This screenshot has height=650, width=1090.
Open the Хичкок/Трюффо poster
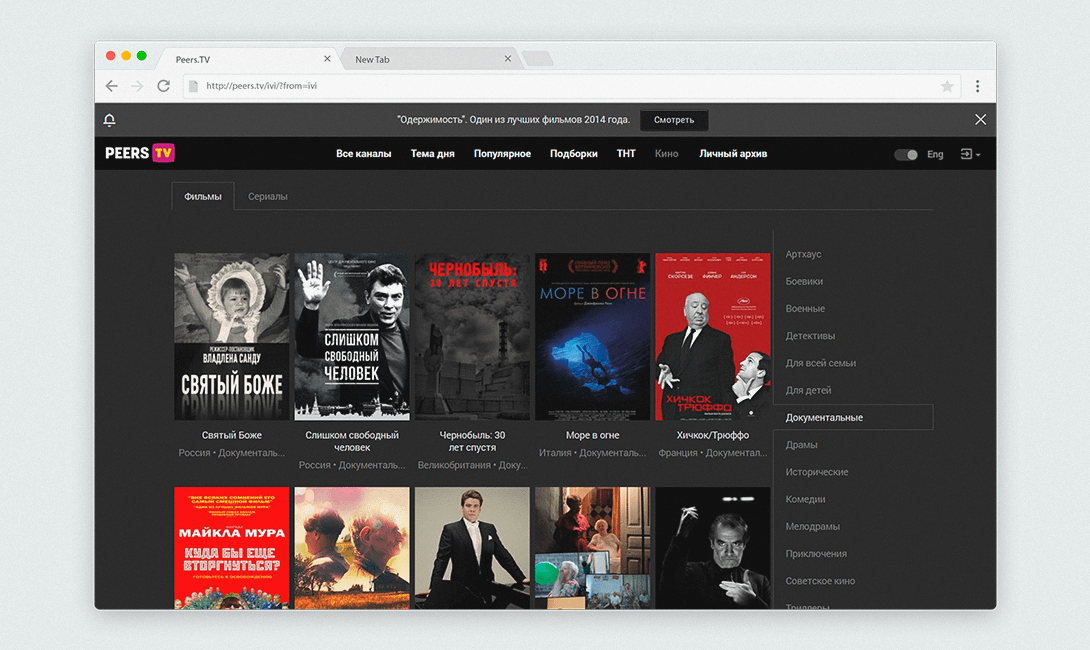[x=713, y=336]
